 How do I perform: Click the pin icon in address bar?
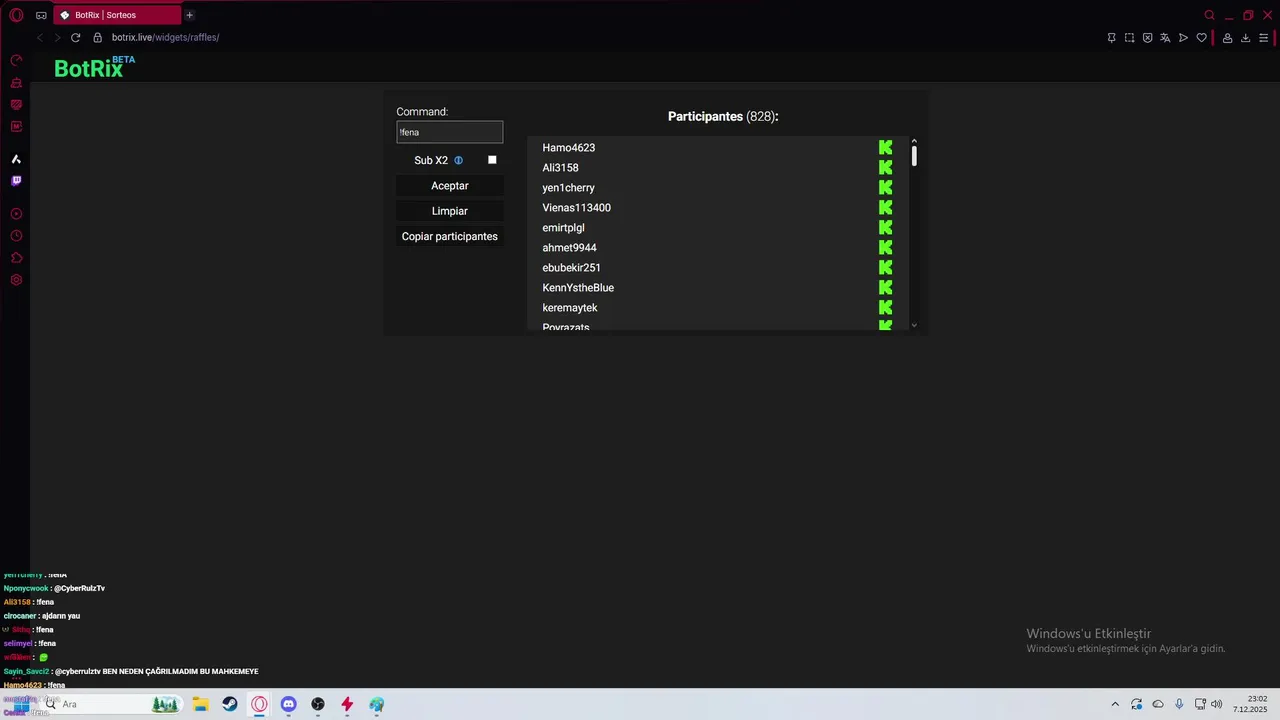pos(1111,38)
